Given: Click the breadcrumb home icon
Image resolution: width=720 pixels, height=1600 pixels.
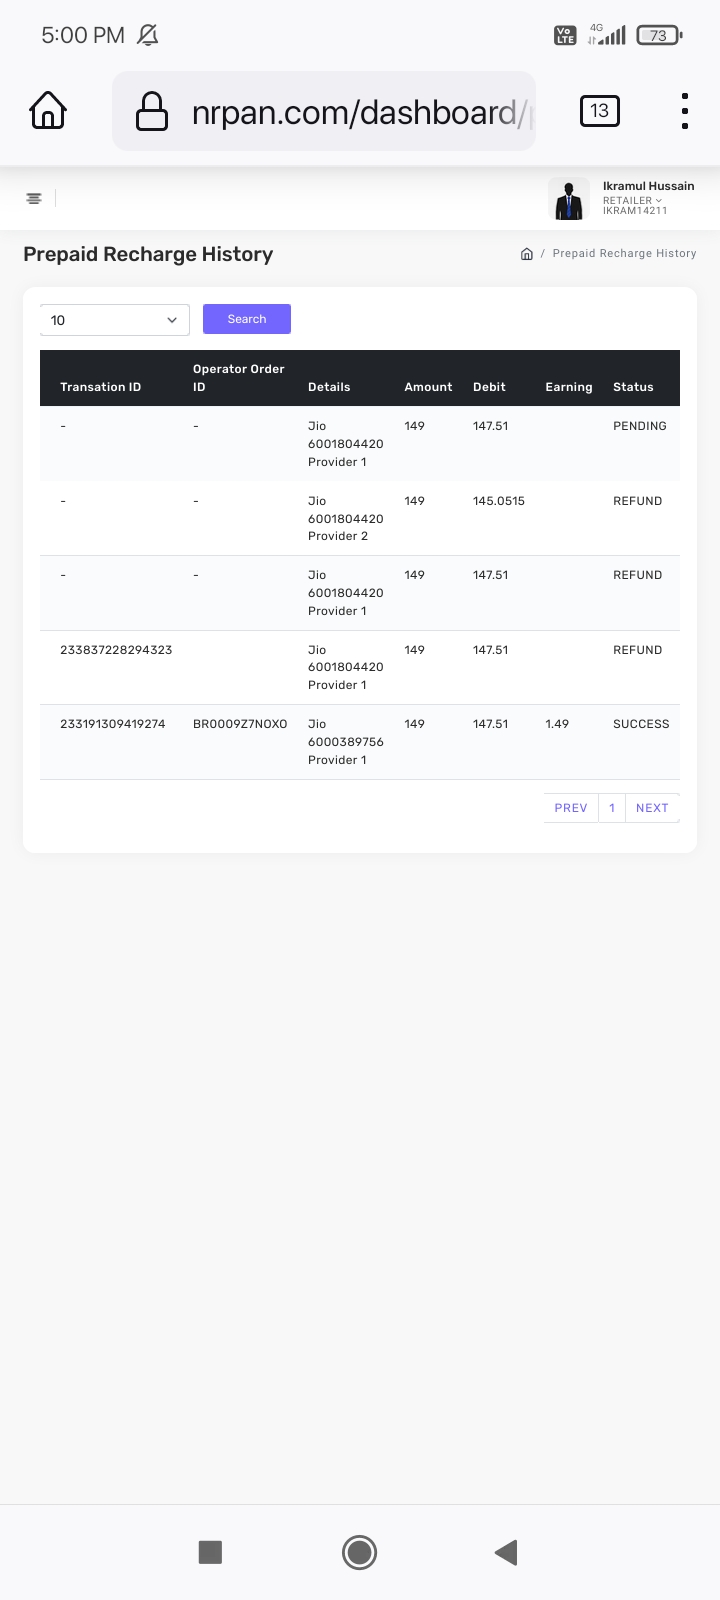Looking at the screenshot, I should tap(527, 254).
